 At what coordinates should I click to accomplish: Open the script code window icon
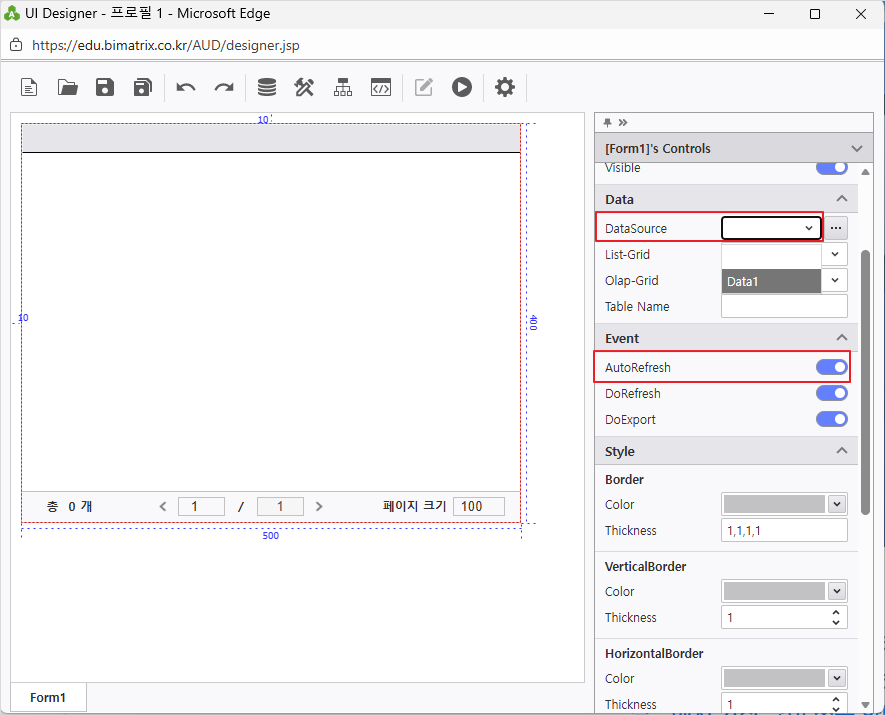click(x=380, y=88)
